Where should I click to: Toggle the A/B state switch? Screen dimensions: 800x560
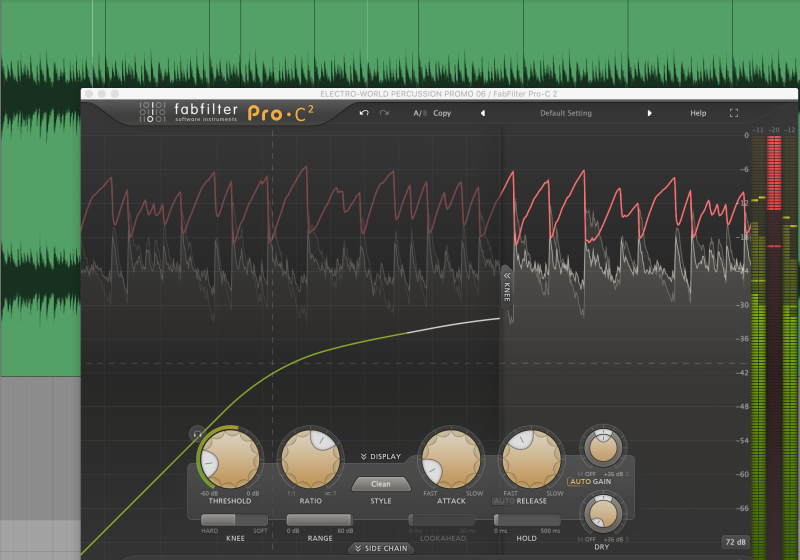coord(419,113)
